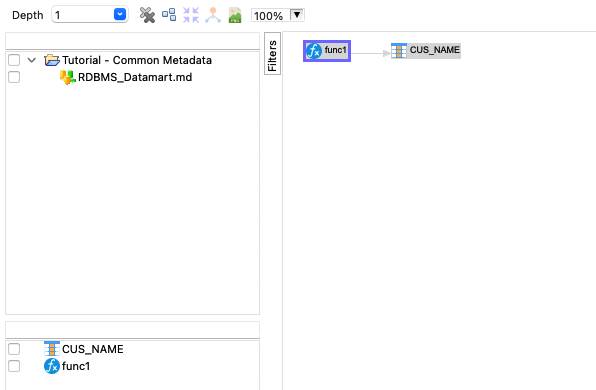
Task: Collapse the Tutorial - Common Metadata folder
Action: (x=32, y=60)
